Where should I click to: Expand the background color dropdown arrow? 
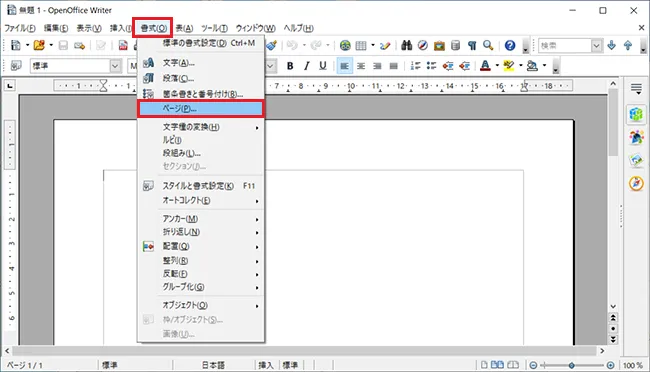click(x=544, y=66)
